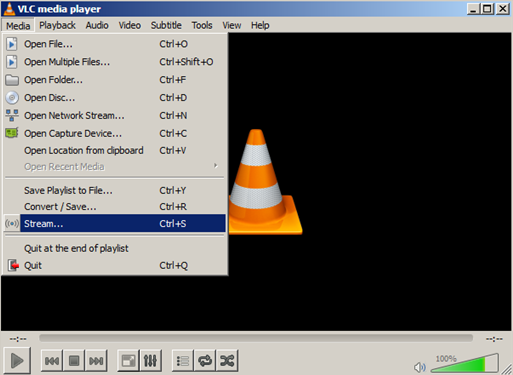Click the red exit icon beside Quit

tap(13, 266)
